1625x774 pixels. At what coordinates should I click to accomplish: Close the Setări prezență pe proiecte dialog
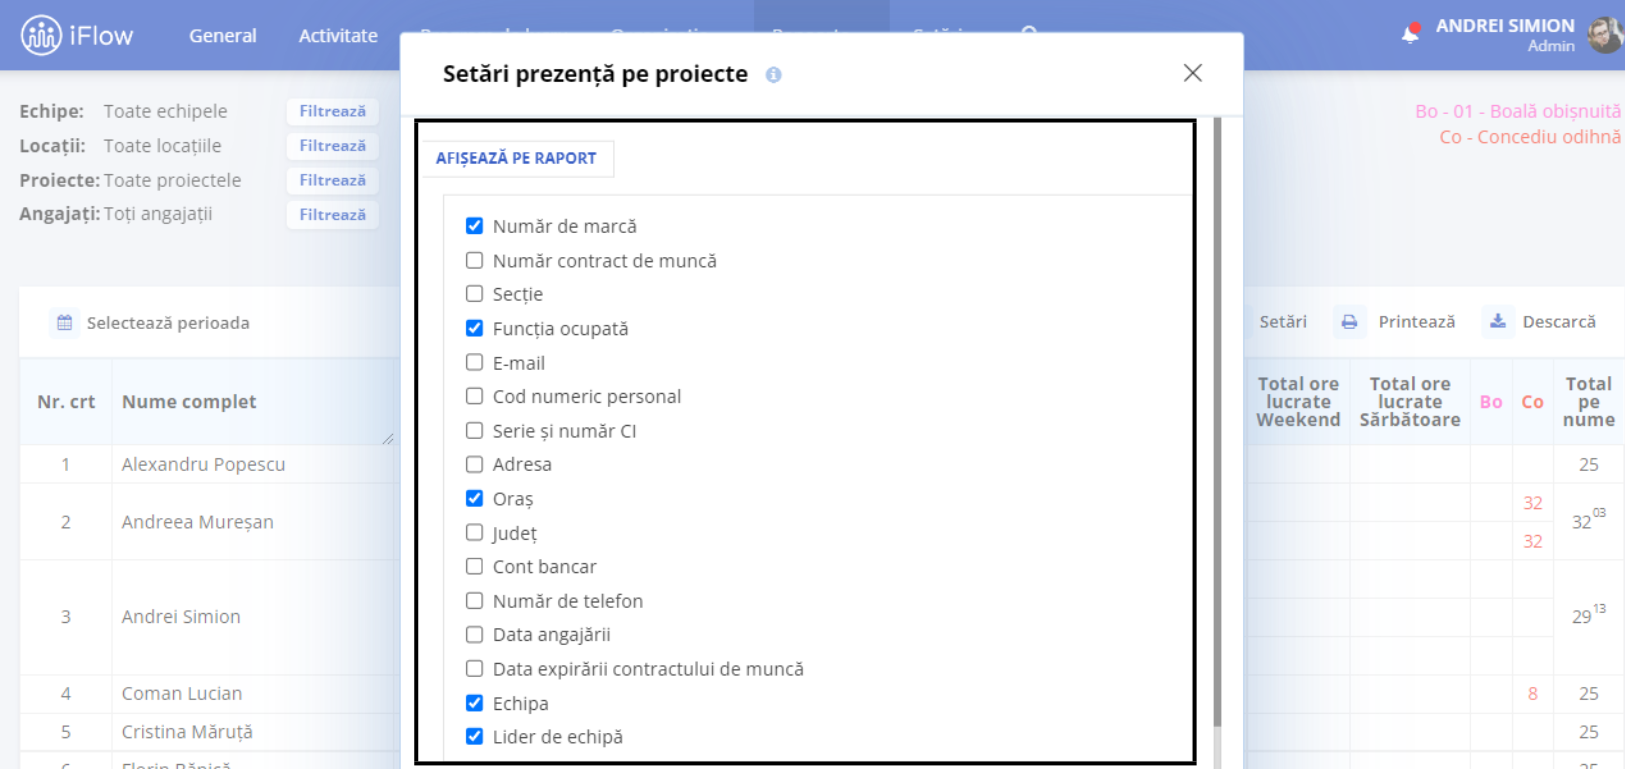1192,73
